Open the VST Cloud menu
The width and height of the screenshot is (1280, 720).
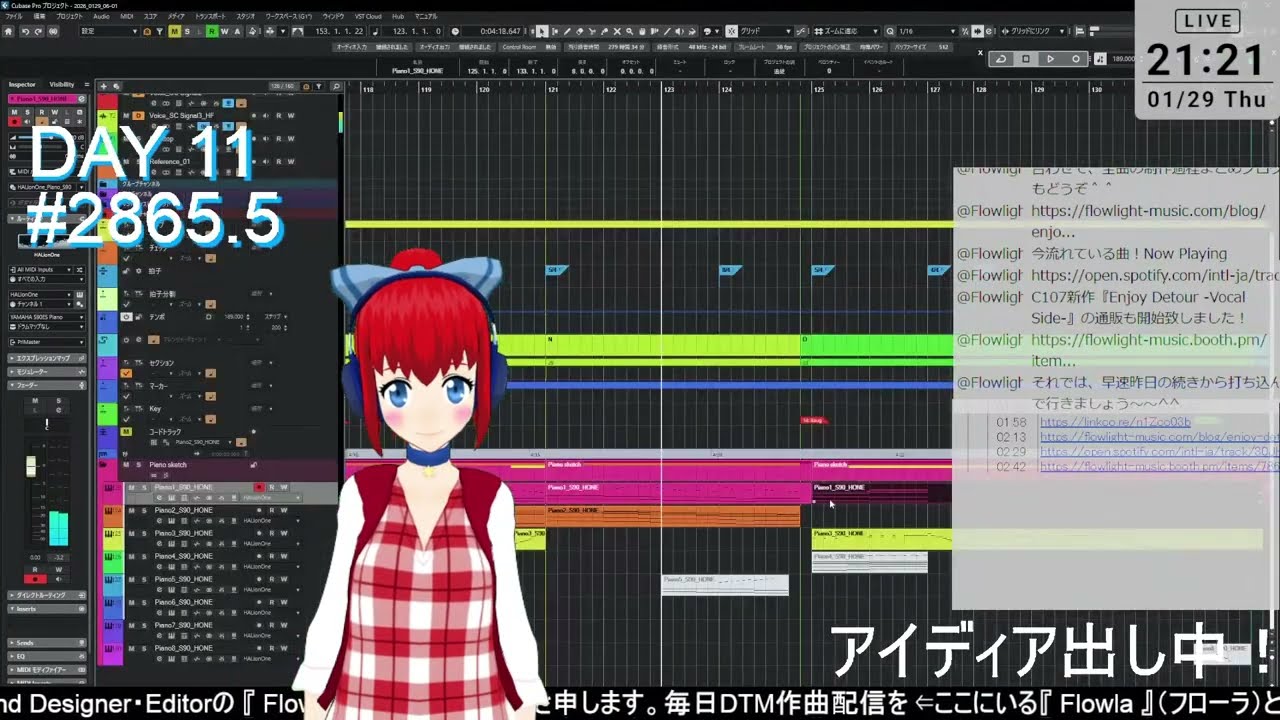coord(367,16)
